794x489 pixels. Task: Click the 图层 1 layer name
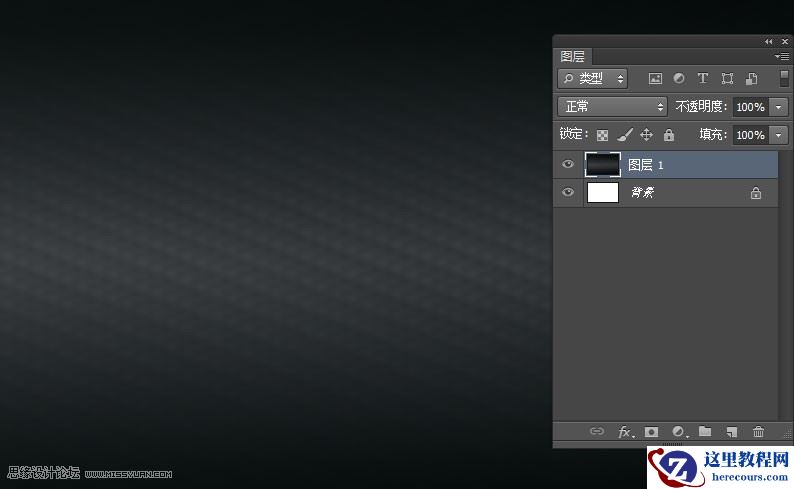[x=646, y=165]
